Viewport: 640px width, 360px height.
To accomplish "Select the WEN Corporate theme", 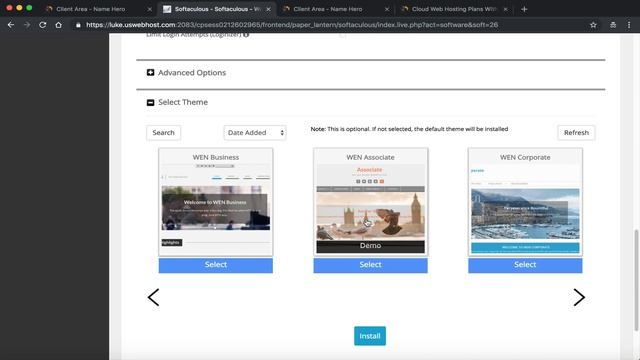I will point(525,265).
